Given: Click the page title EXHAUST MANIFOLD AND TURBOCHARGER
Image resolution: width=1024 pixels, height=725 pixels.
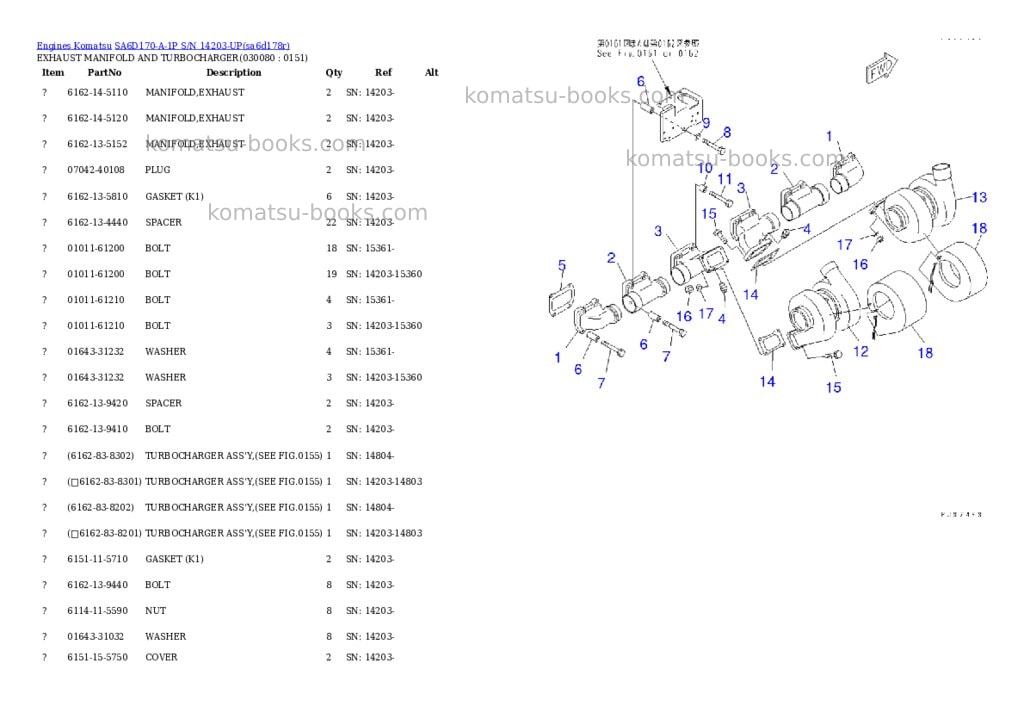Looking at the screenshot, I should (172, 58).
